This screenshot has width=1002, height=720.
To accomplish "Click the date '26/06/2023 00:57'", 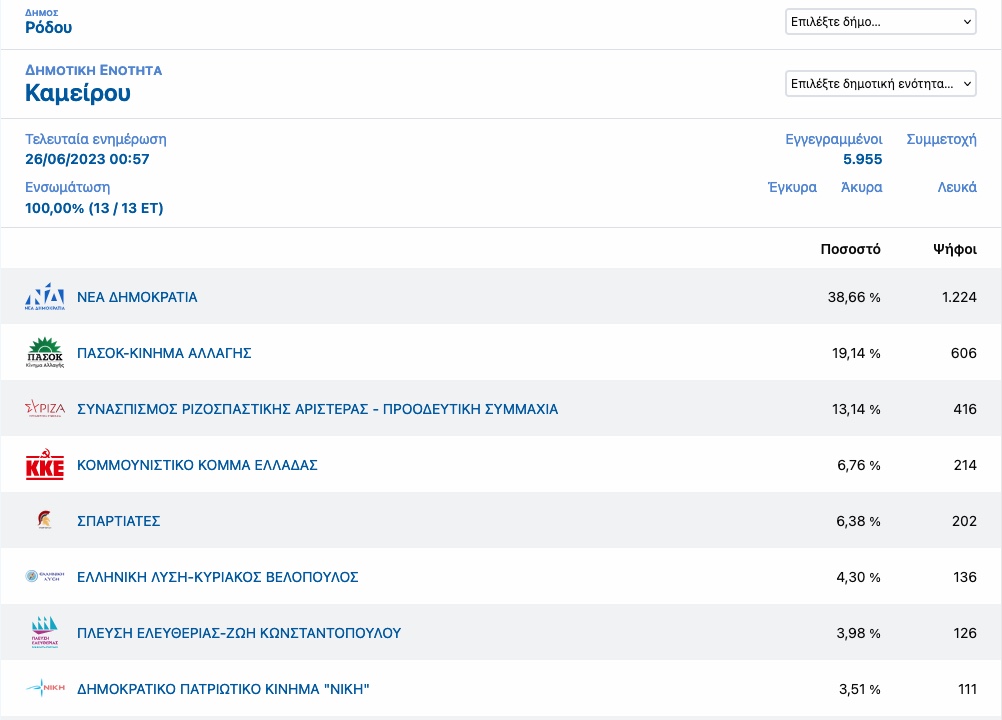I will tap(87, 159).
